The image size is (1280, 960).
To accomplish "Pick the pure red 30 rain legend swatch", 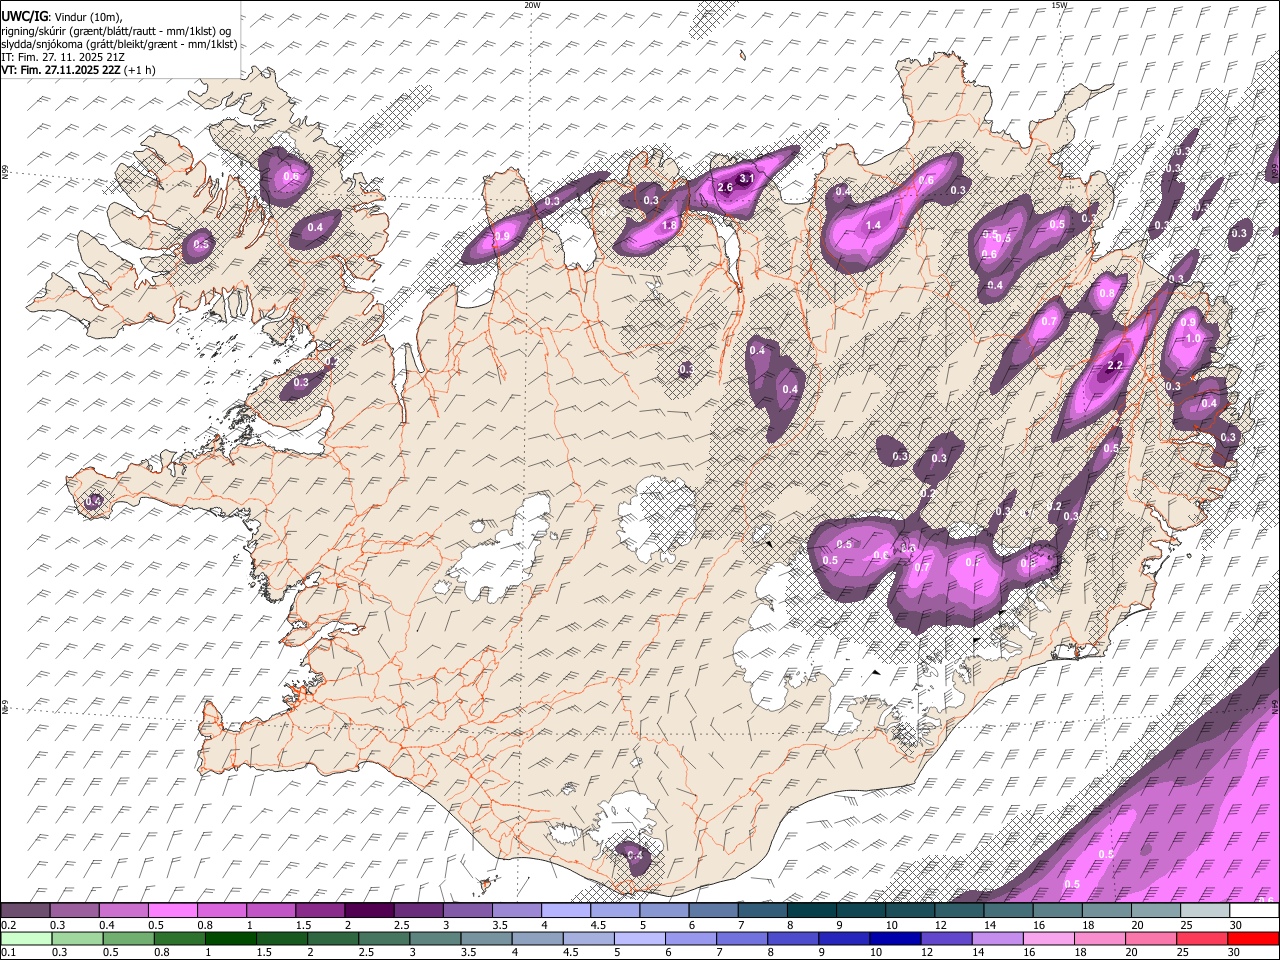I will click(1254, 939).
